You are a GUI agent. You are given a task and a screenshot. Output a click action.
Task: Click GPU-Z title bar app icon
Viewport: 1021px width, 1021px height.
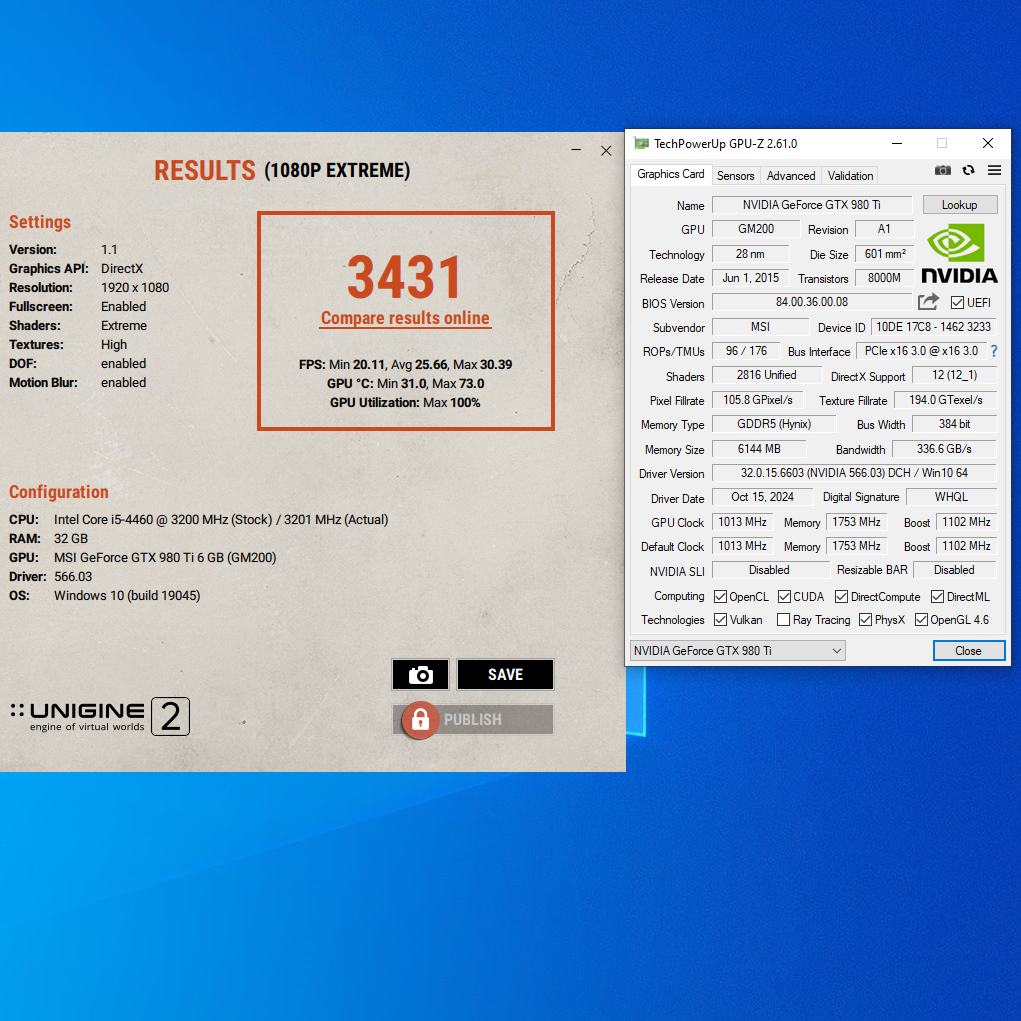[641, 143]
